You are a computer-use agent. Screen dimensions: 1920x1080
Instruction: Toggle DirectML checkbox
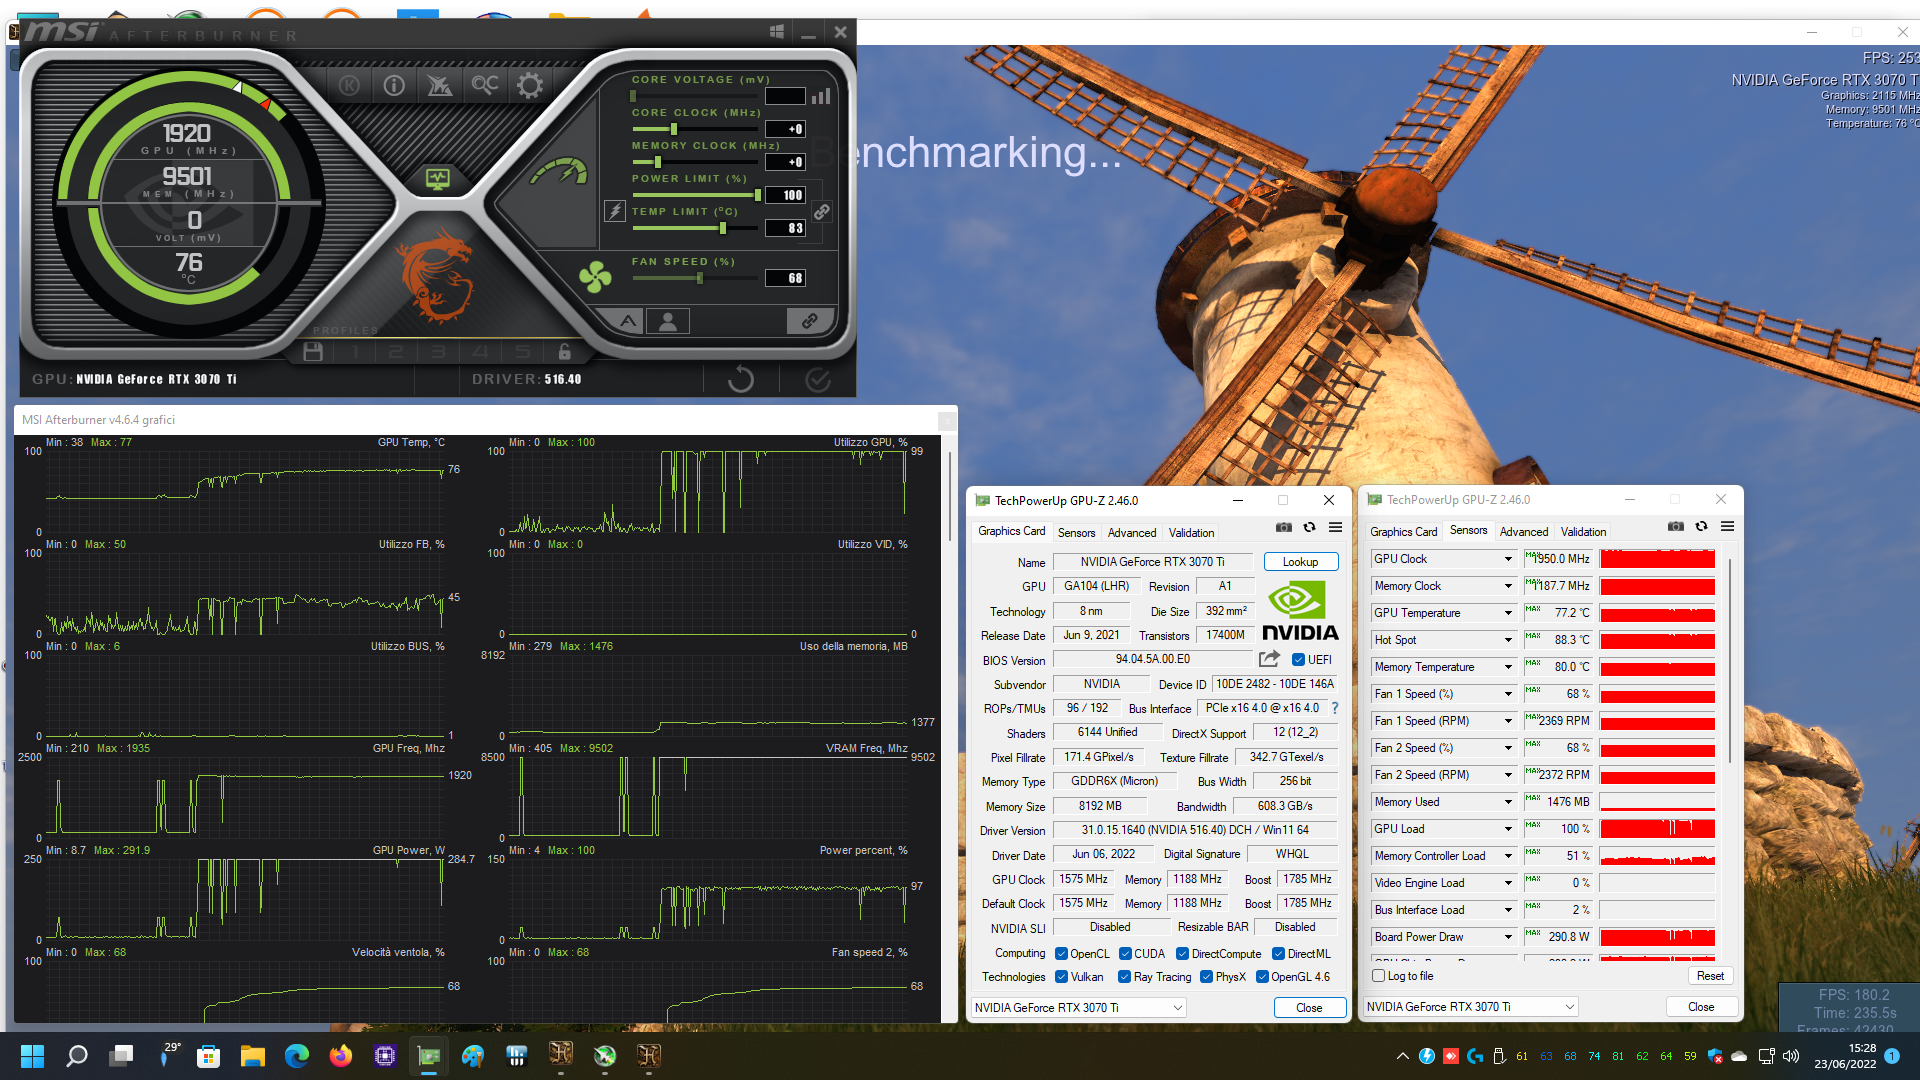click(x=1279, y=954)
